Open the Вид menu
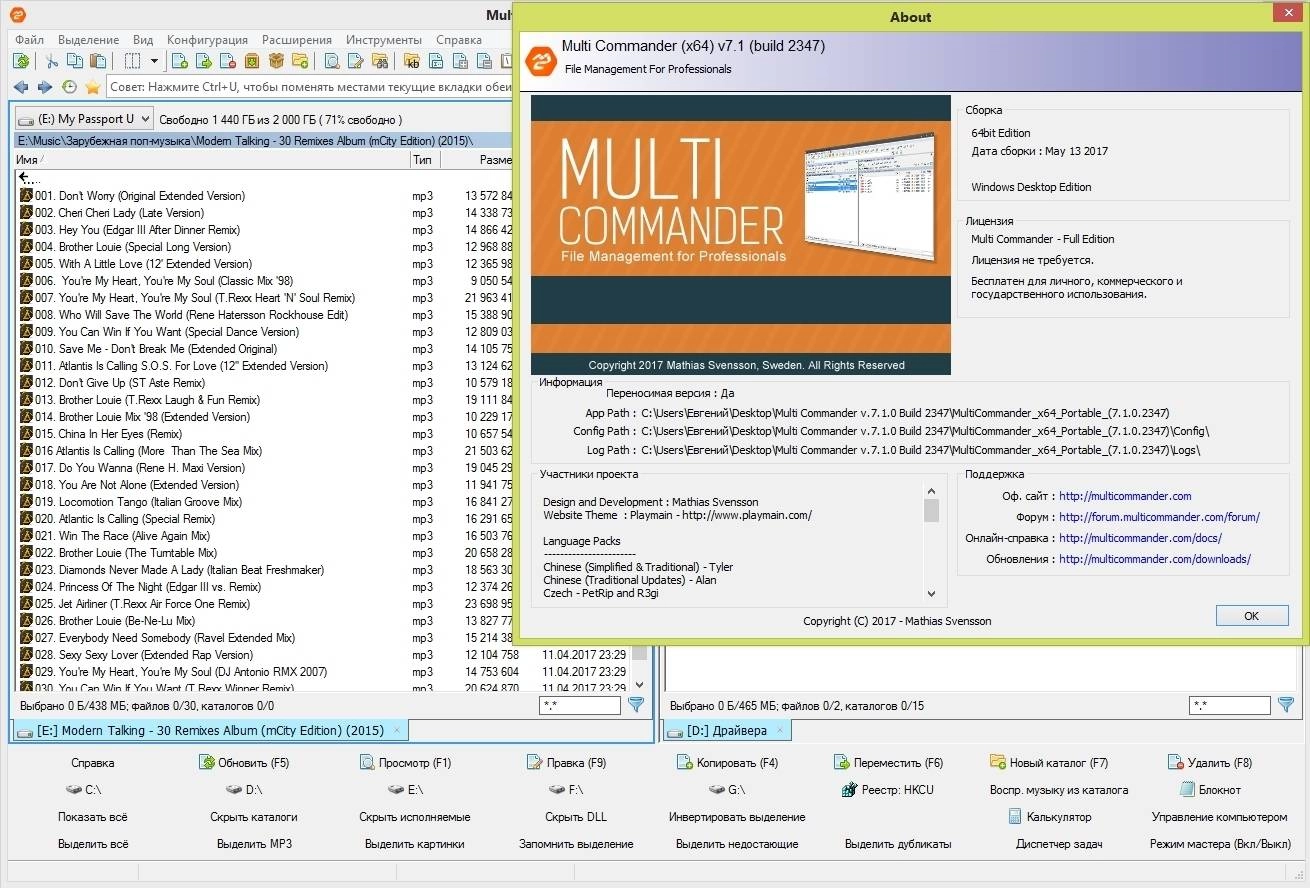The image size is (1310, 888). 143,40
